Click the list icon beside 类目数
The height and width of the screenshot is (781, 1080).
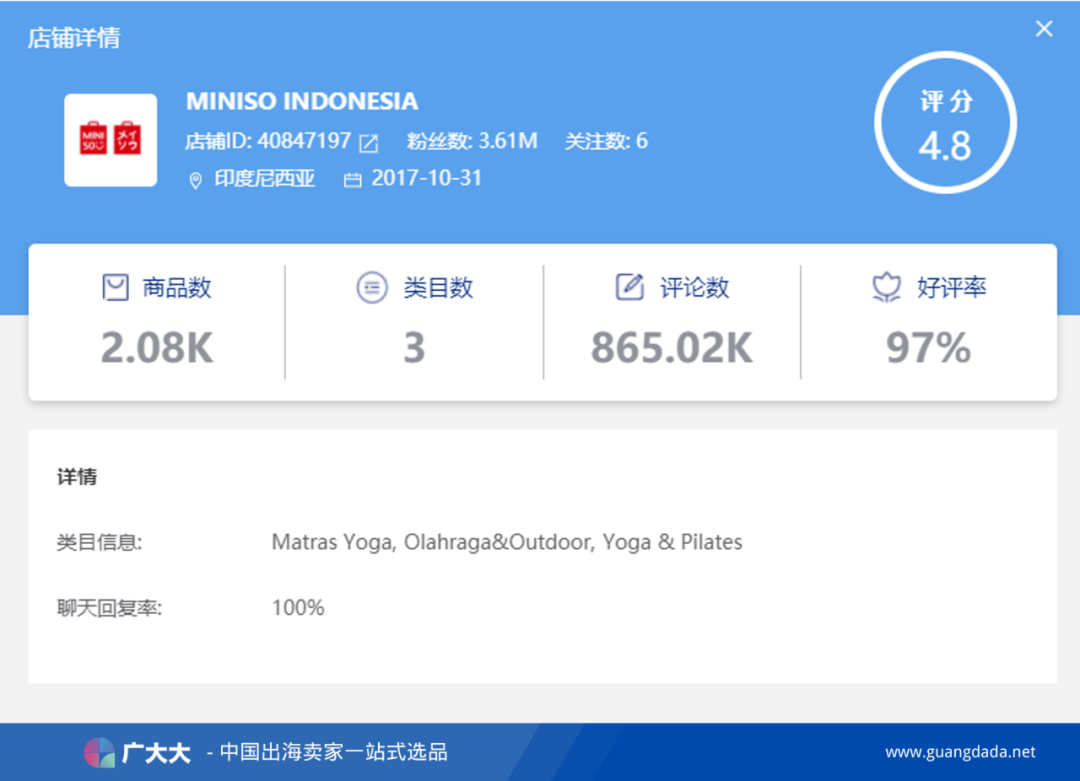click(371, 287)
